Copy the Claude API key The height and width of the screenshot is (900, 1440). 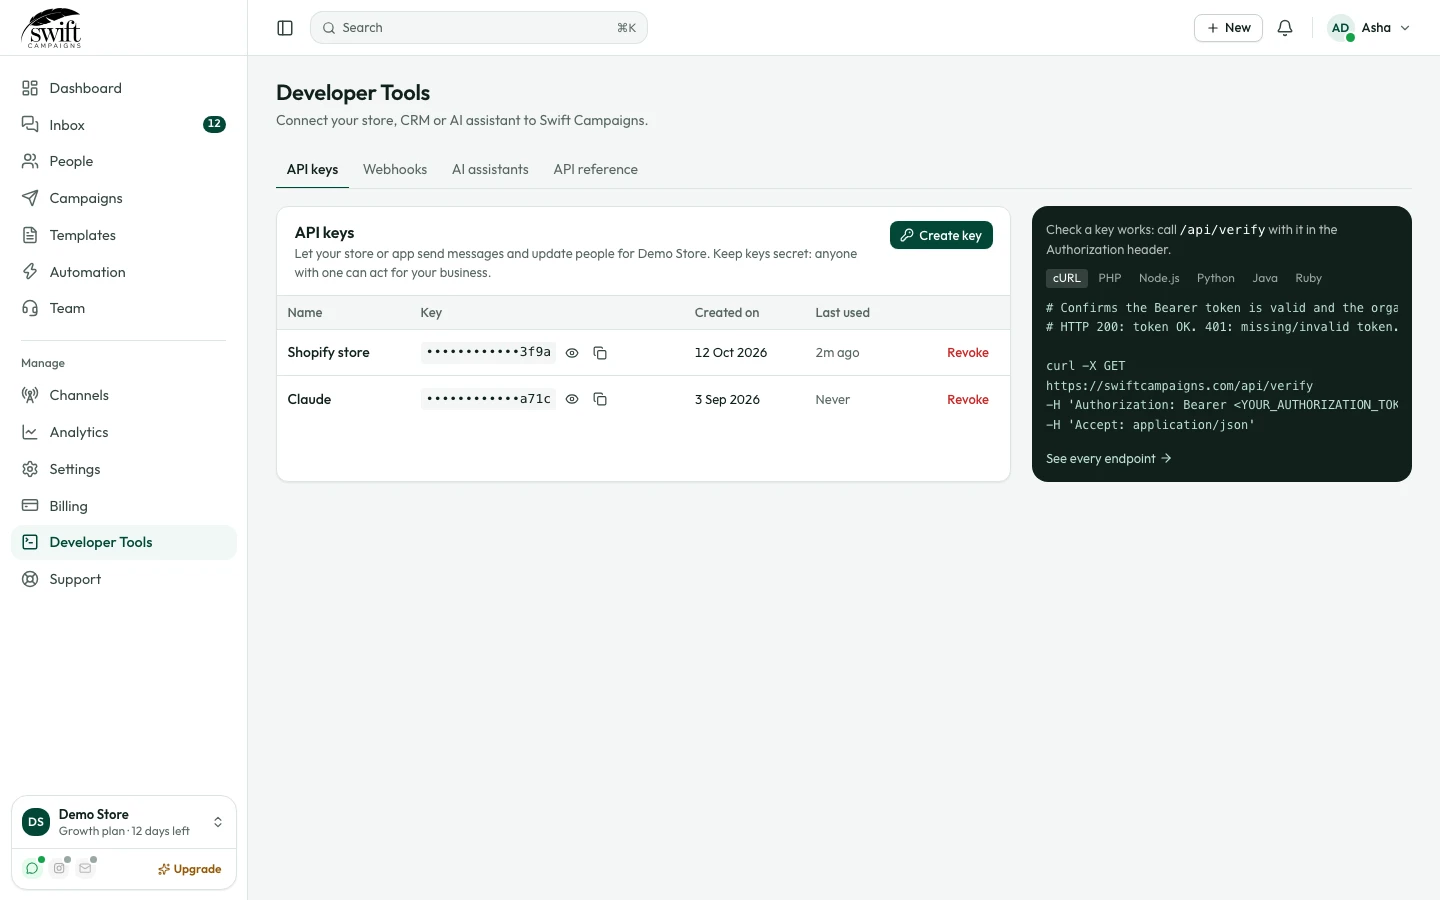[600, 399]
